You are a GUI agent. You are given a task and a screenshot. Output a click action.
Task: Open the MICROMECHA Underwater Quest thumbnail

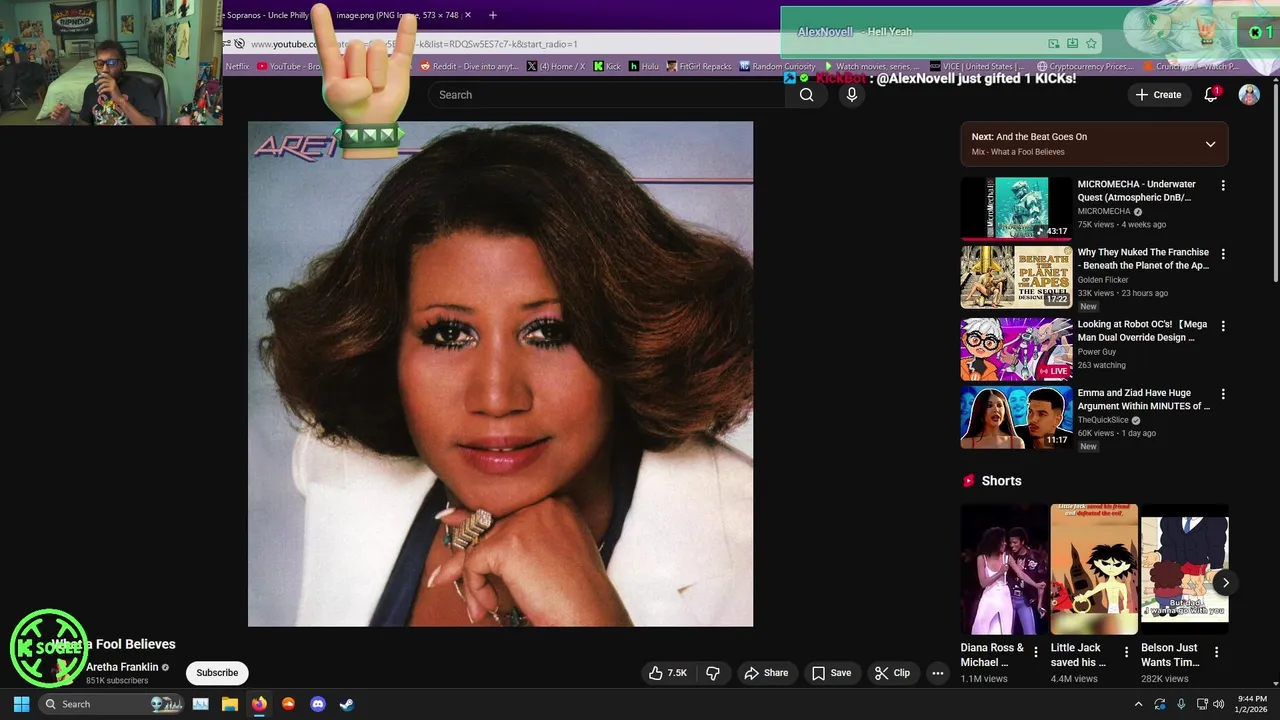pyautogui.click(x=1016, y=209)
